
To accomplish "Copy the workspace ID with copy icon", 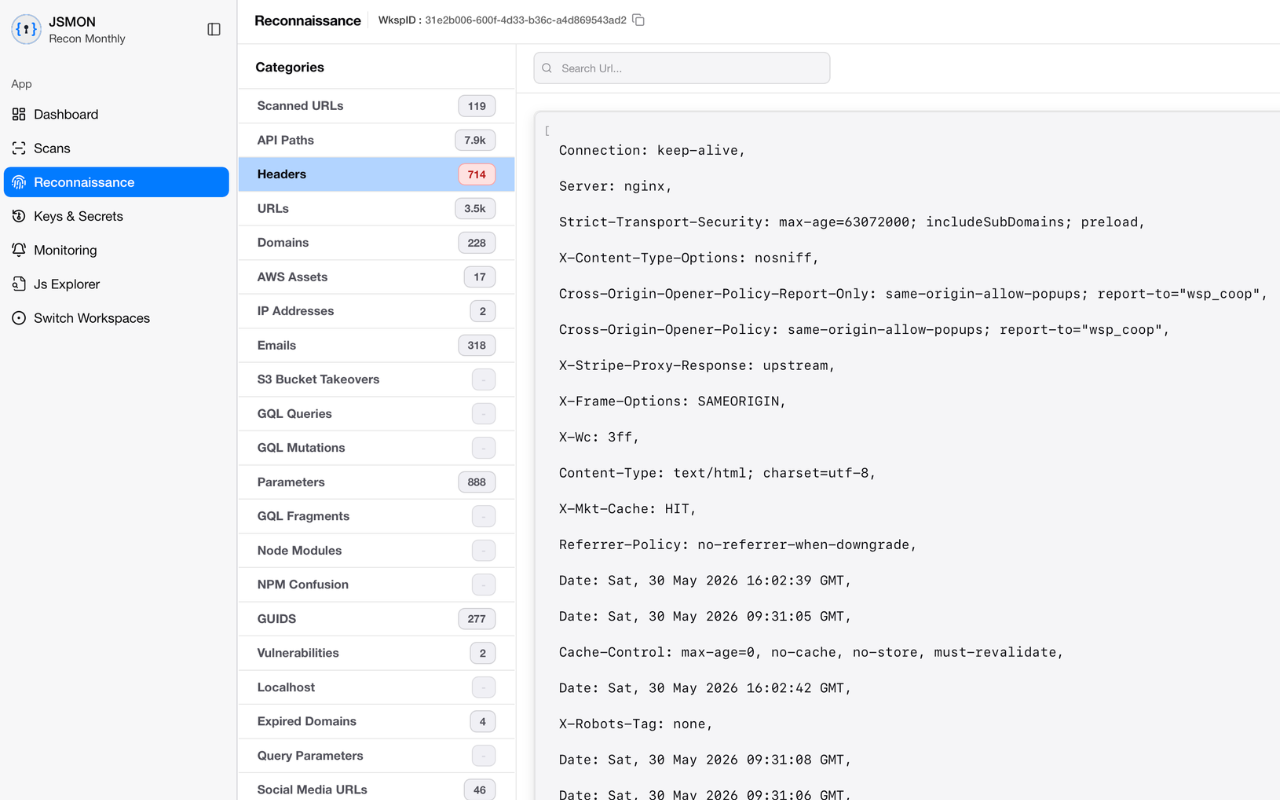I will (638, 20).
